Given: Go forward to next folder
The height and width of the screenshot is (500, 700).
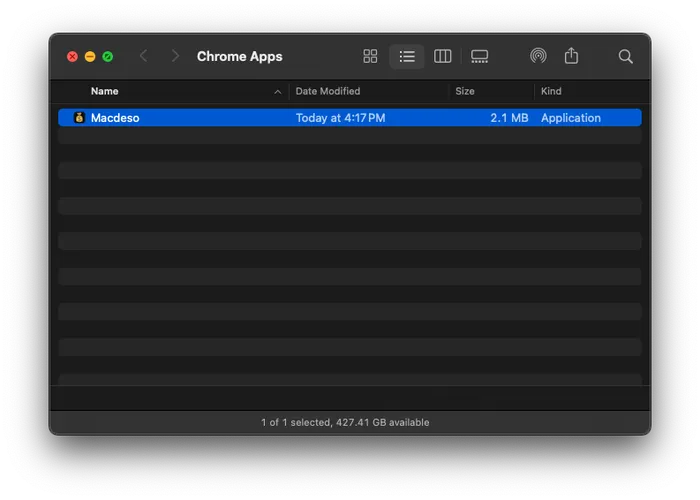Looking at the screenshot, I should tap(175, 56).
